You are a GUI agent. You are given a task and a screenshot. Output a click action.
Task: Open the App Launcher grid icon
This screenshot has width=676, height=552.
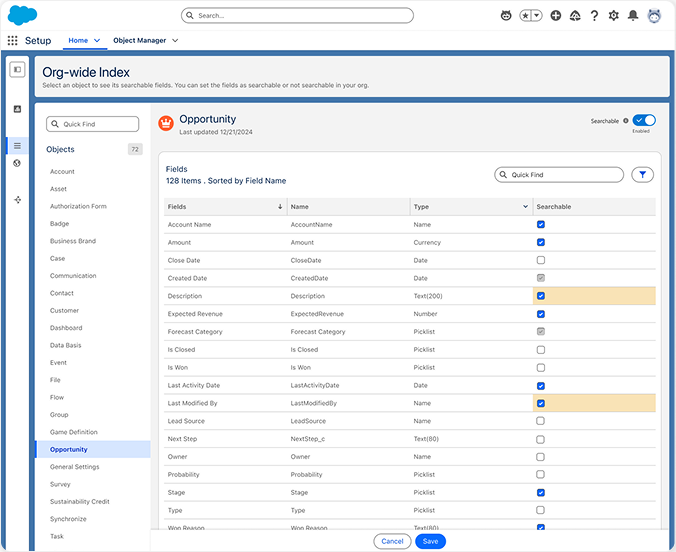13,41
